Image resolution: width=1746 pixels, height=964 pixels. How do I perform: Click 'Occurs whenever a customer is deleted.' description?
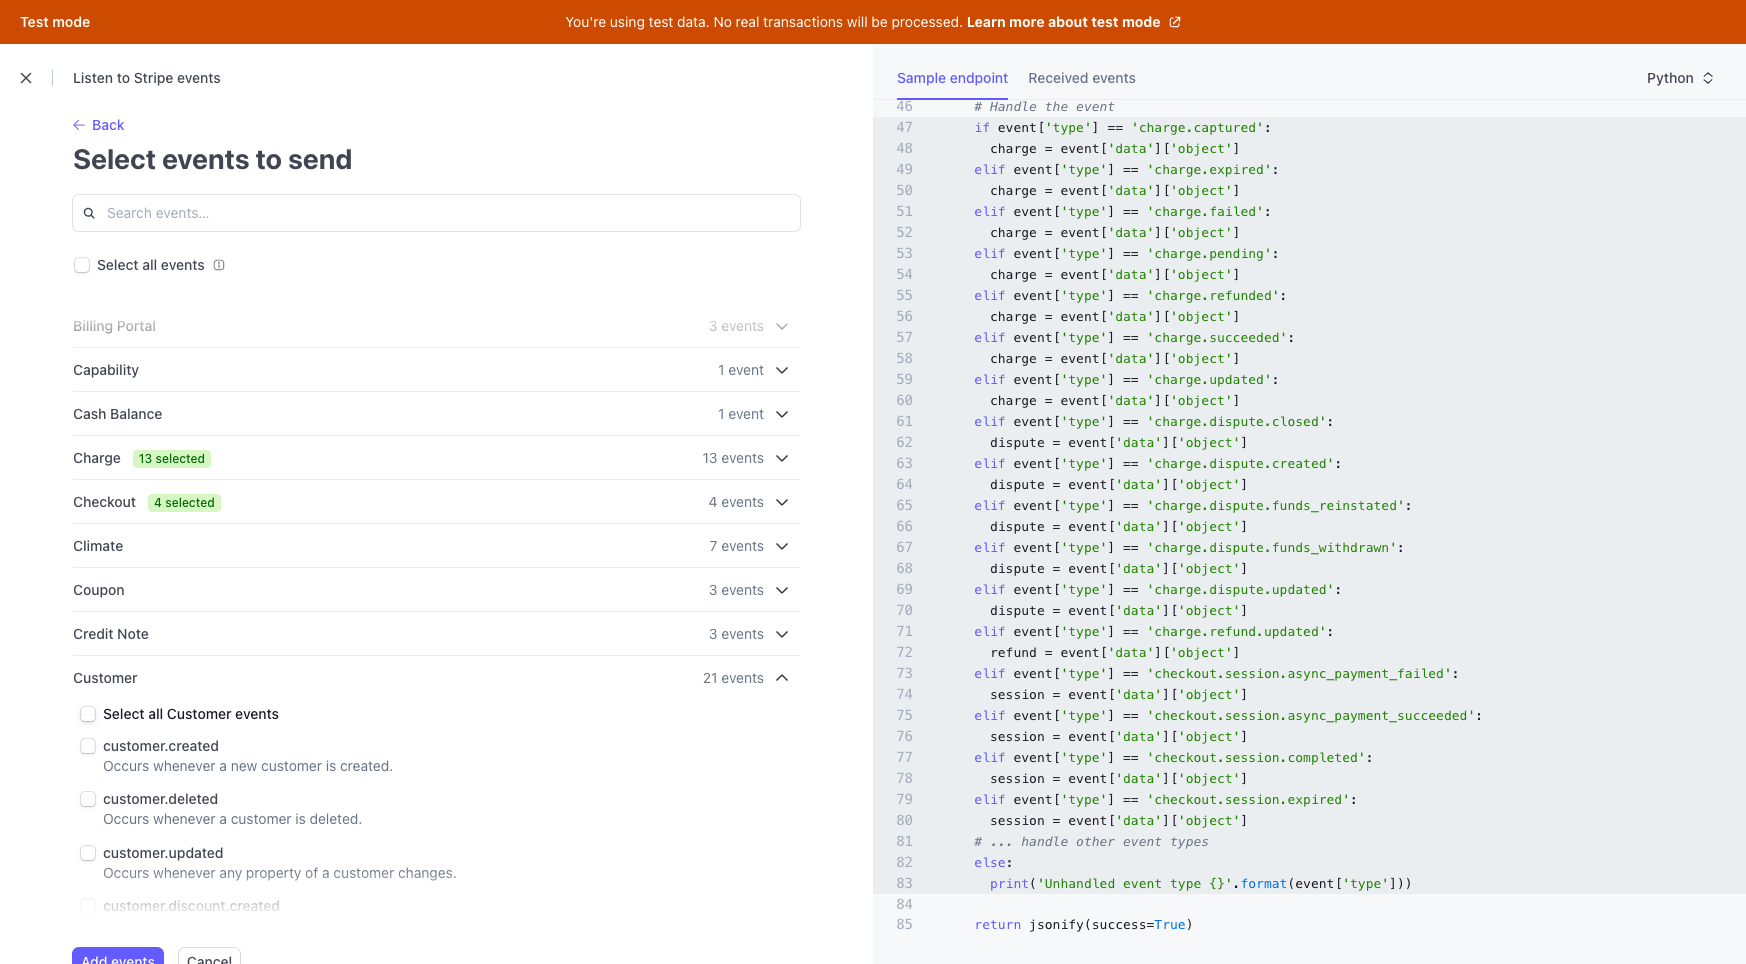pyautogui.click(x=232, y=819)
